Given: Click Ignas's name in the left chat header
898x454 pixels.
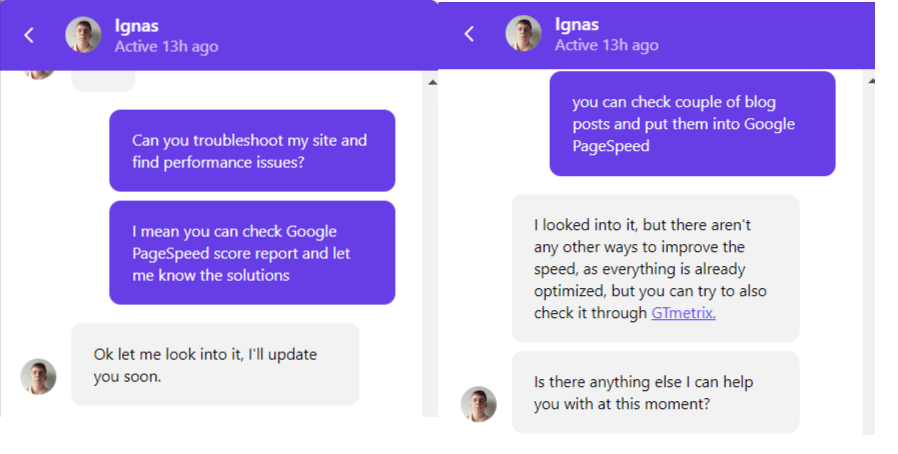Looking at the screenshot, I should [136, 26].
